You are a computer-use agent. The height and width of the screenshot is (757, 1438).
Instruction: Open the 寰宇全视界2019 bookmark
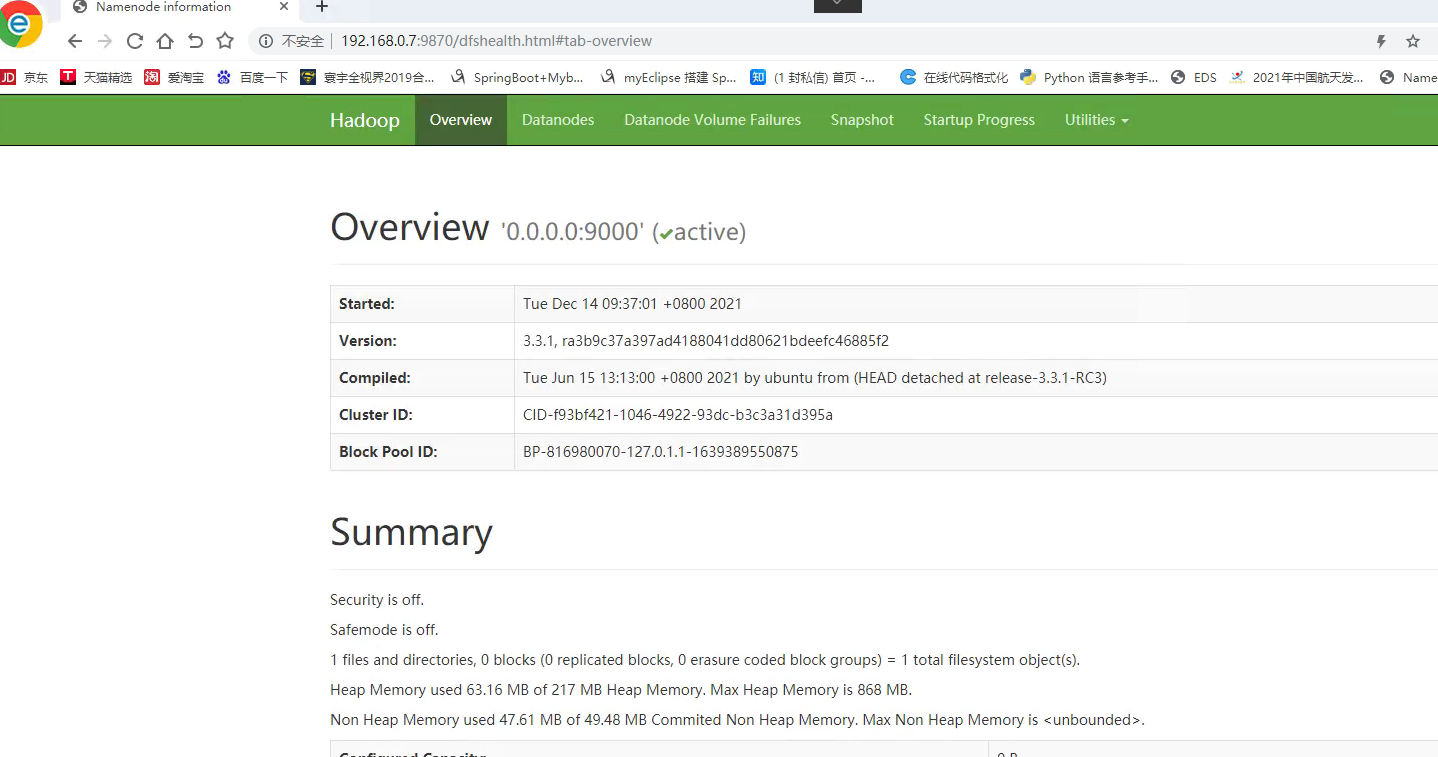pyautogui.click(x=367, y=77)
